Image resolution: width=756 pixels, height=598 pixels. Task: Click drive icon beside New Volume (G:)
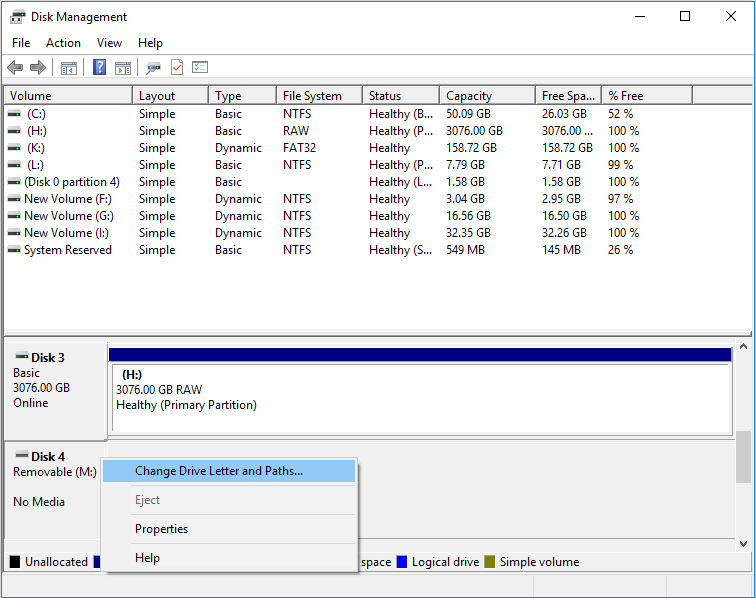click(x=14, y=216)
